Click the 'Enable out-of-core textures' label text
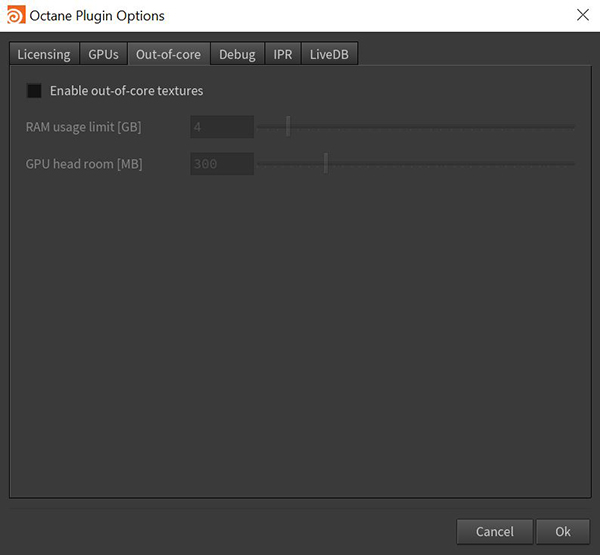Screen dimensions: 600x555 coord(126,91)
